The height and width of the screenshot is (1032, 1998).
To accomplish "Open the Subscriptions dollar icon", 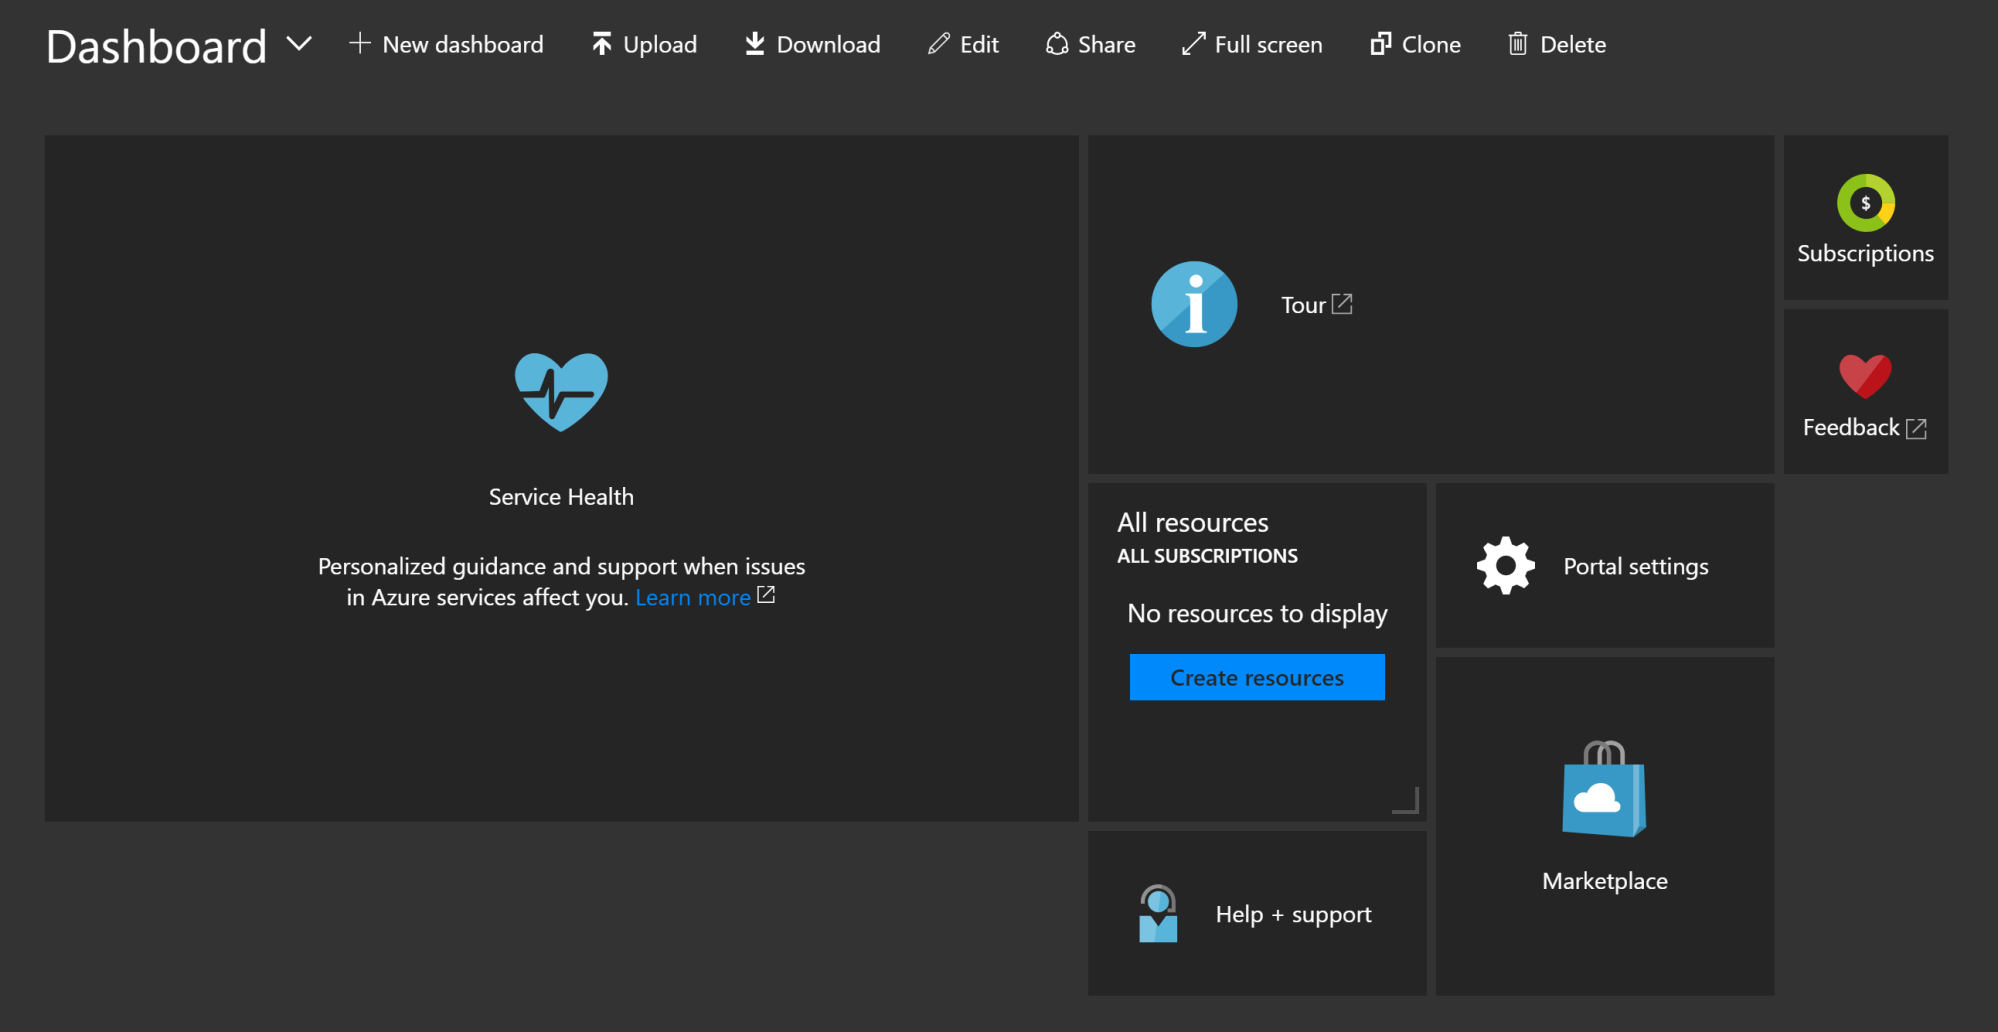I will pos(1865,203).
